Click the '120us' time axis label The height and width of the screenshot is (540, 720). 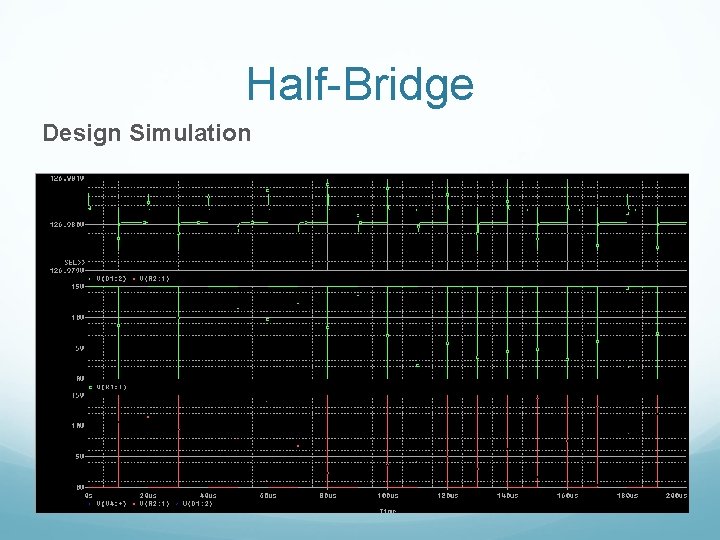(x=448, y=495)
